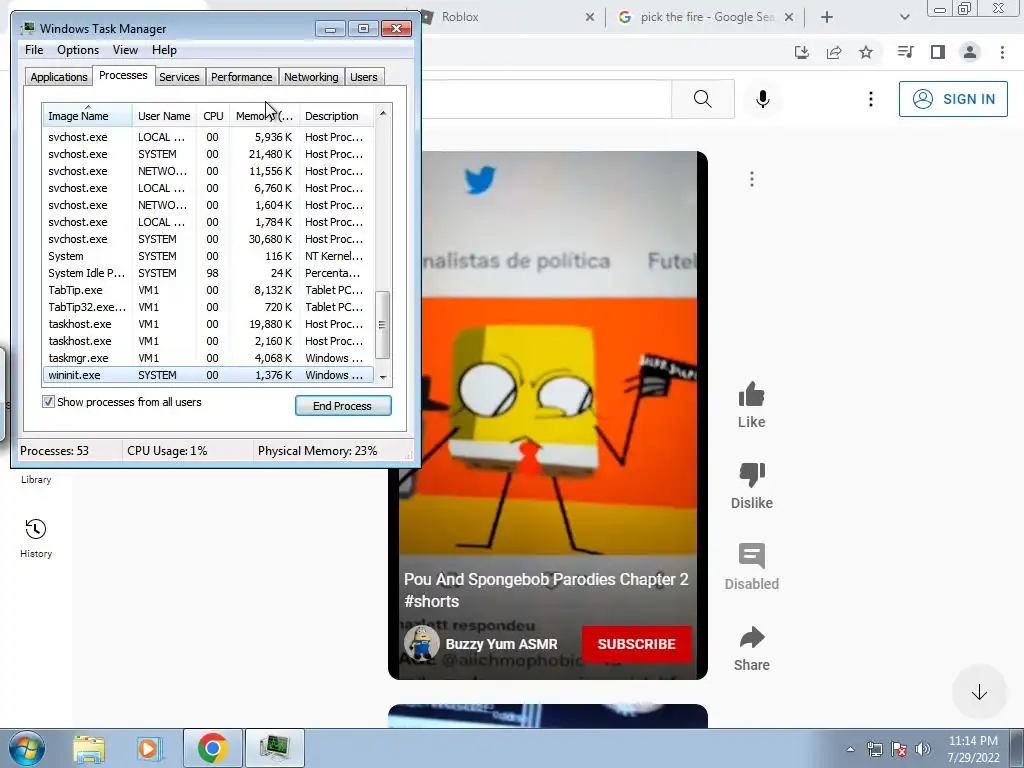This screenshot has width=1024, height=768.
Task: Sort processes by User Name column
Action: [164, 116]
